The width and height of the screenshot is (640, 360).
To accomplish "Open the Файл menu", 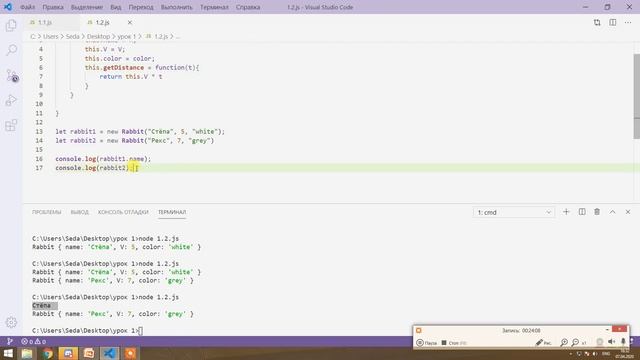I will (x=27, y=7).
